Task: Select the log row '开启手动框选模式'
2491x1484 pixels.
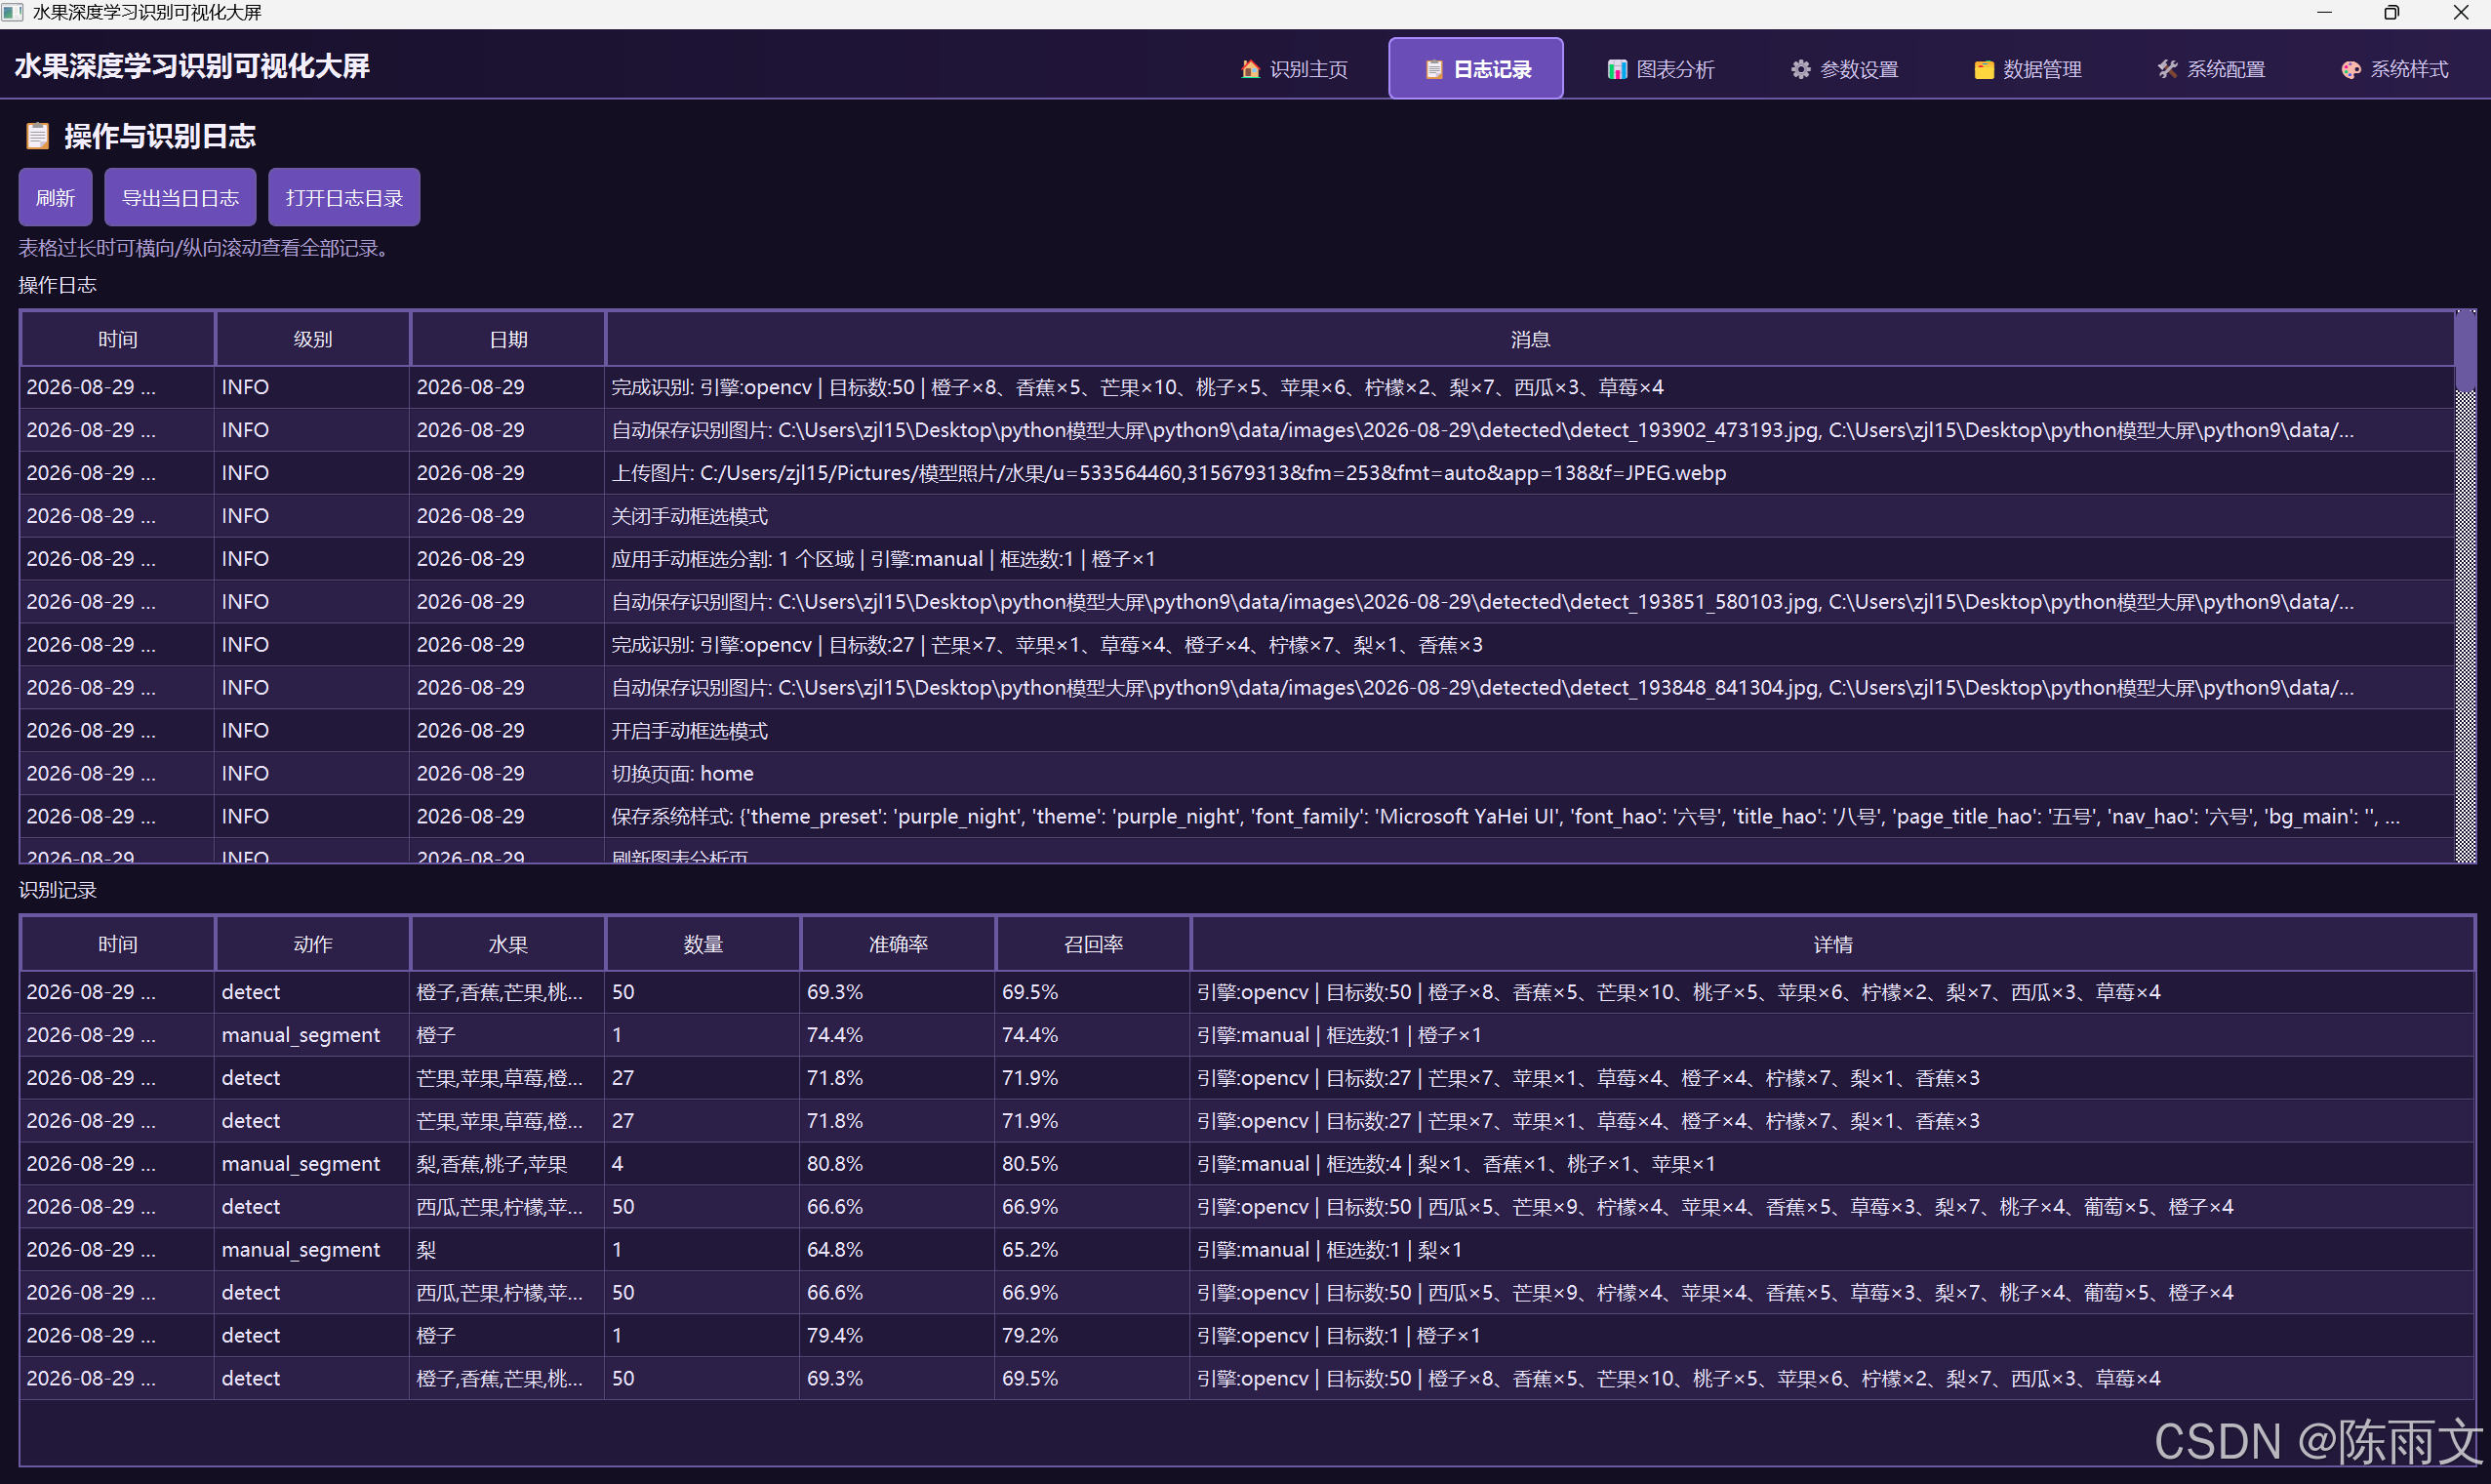Action: pyautogui.click(x=1237, y=731)
